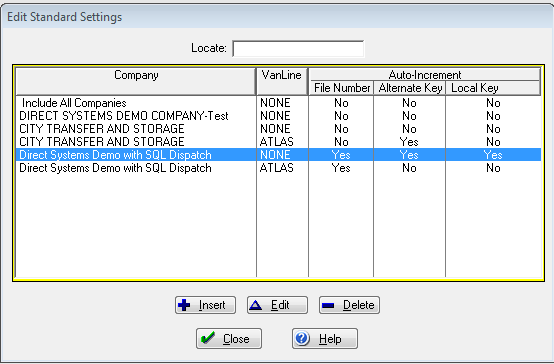
Task: Click File Number Yes in last Direct Systems row
Action: 341,168
